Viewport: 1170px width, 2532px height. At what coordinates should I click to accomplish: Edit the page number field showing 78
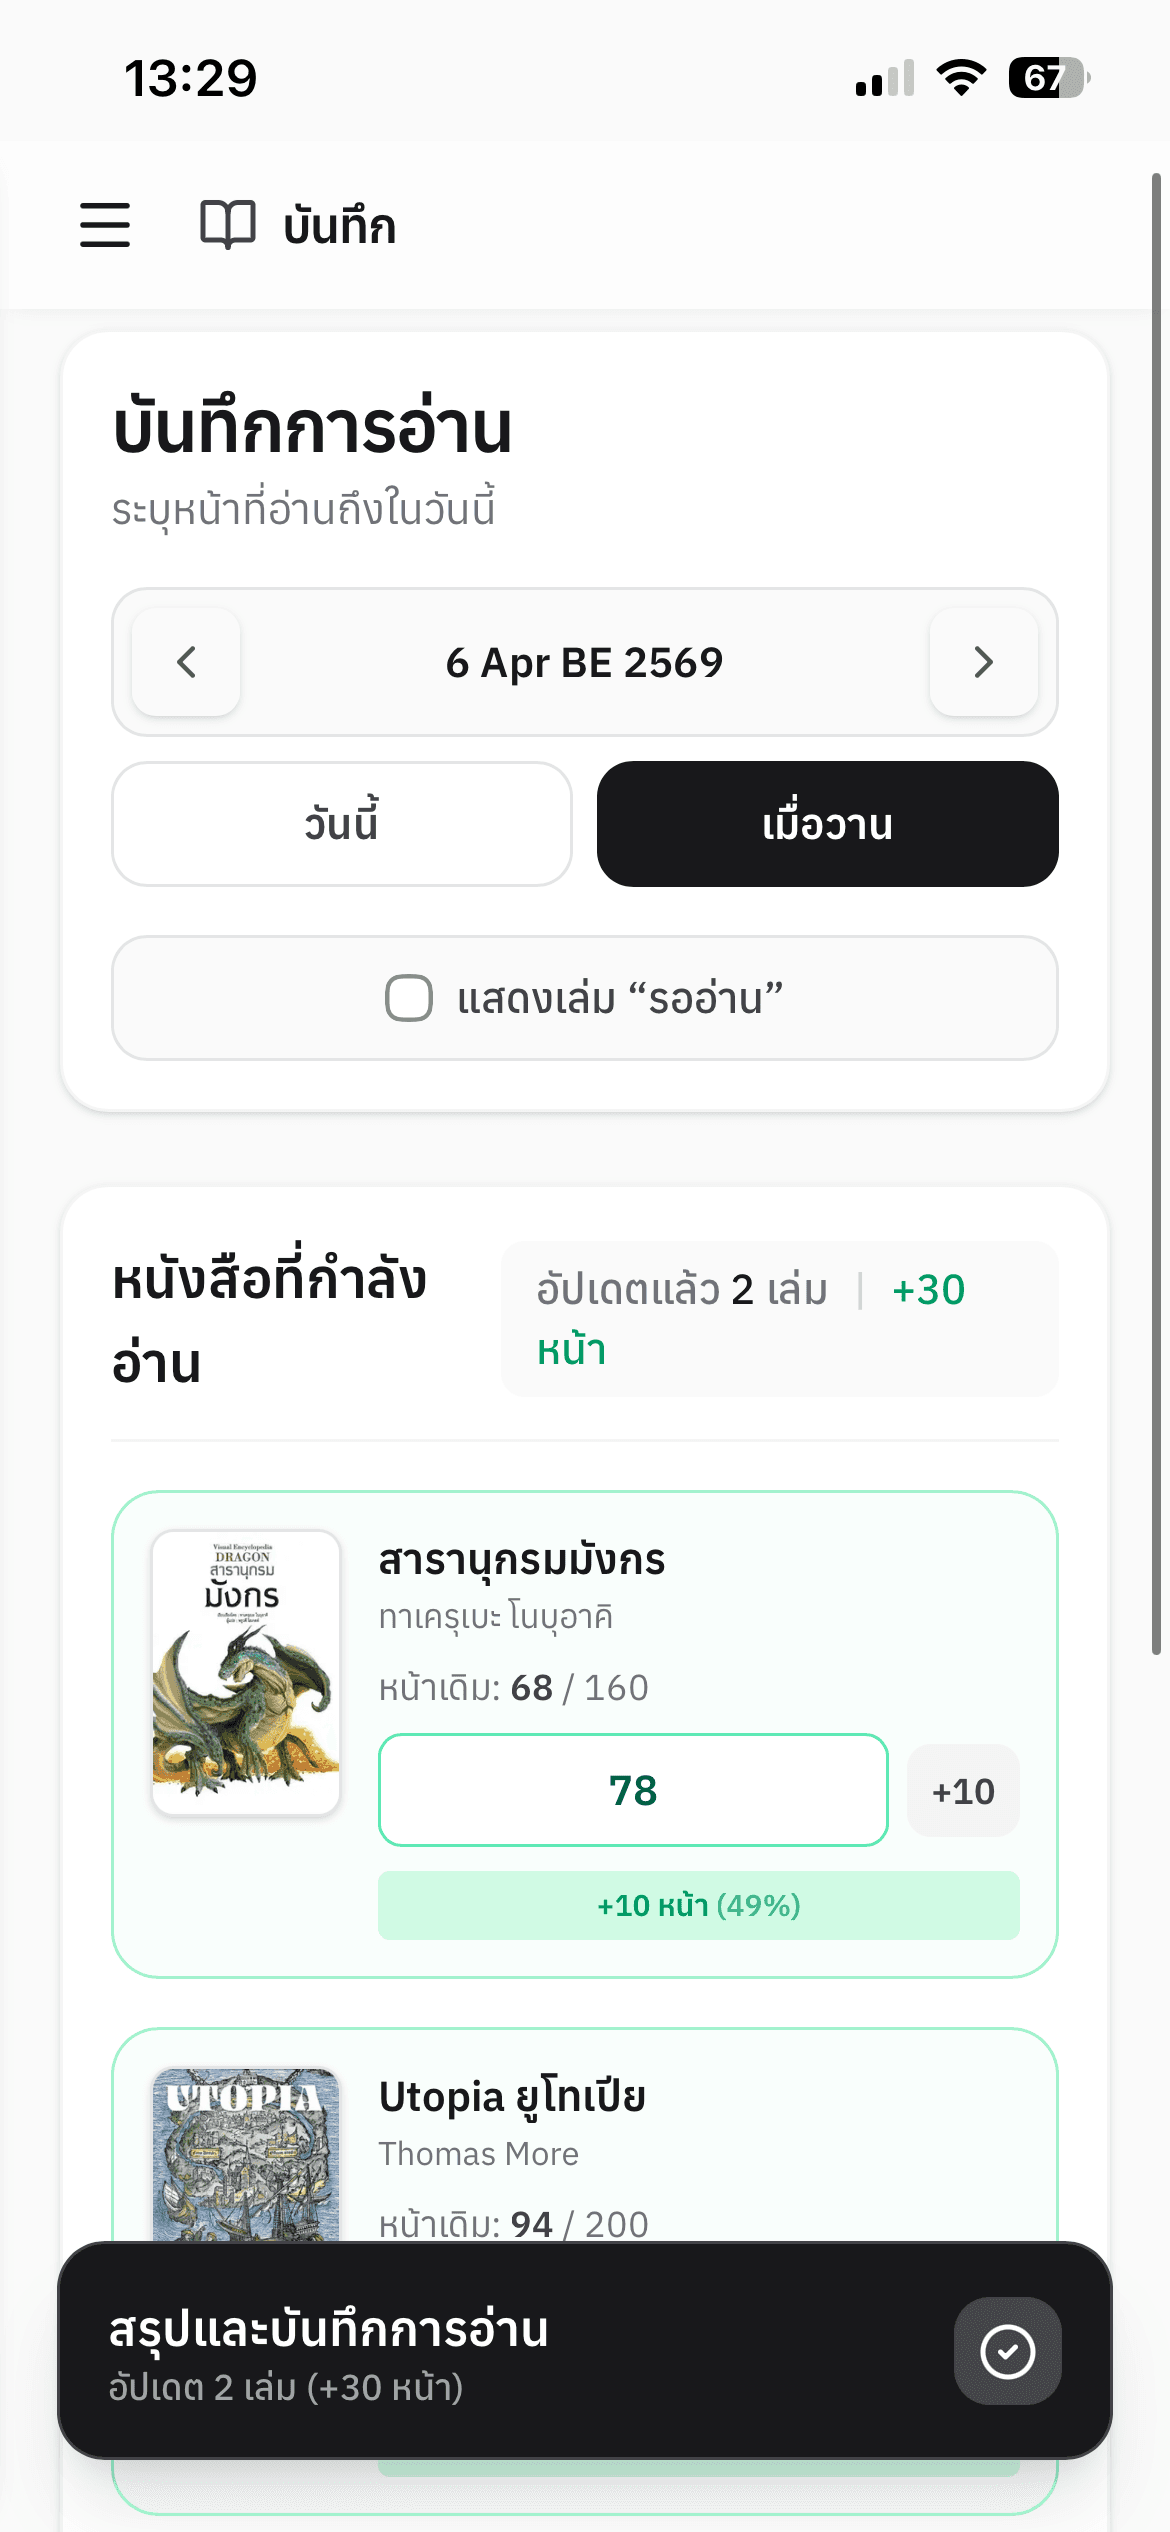pyautogui.click(x=633, y=1790)
